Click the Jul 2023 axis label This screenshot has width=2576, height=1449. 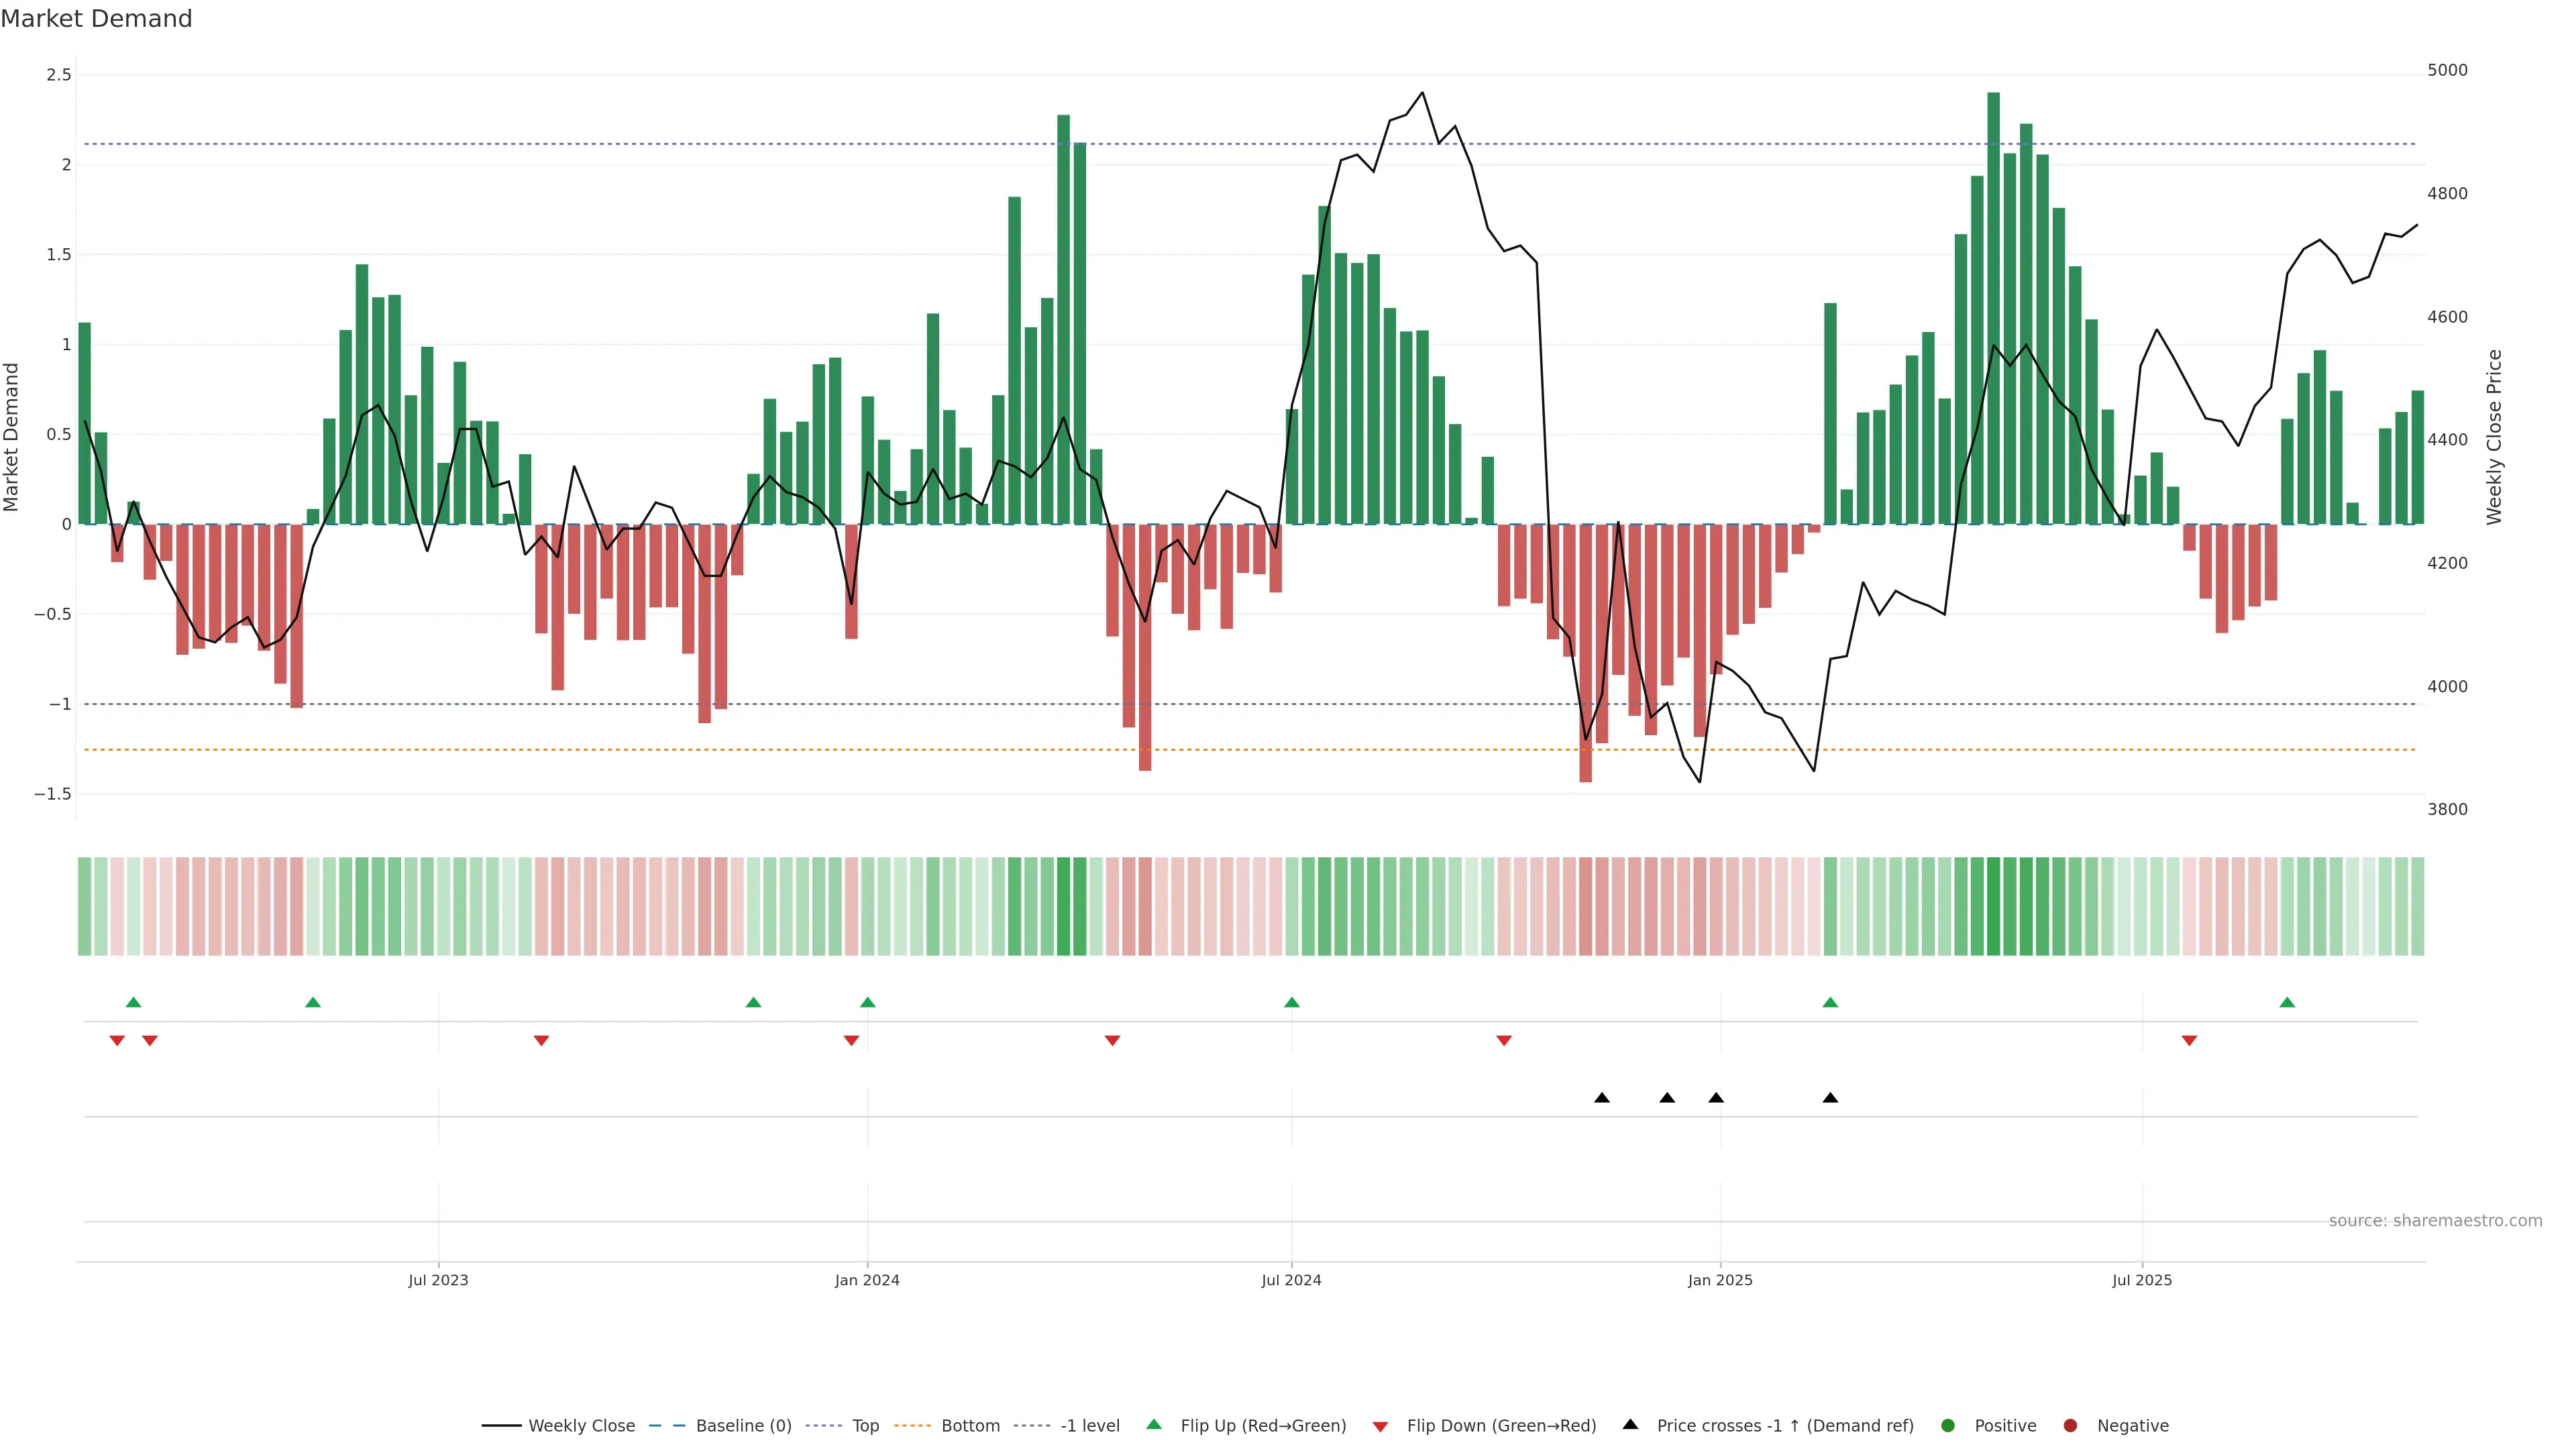pyautogui.click(x=438, y=1280)
